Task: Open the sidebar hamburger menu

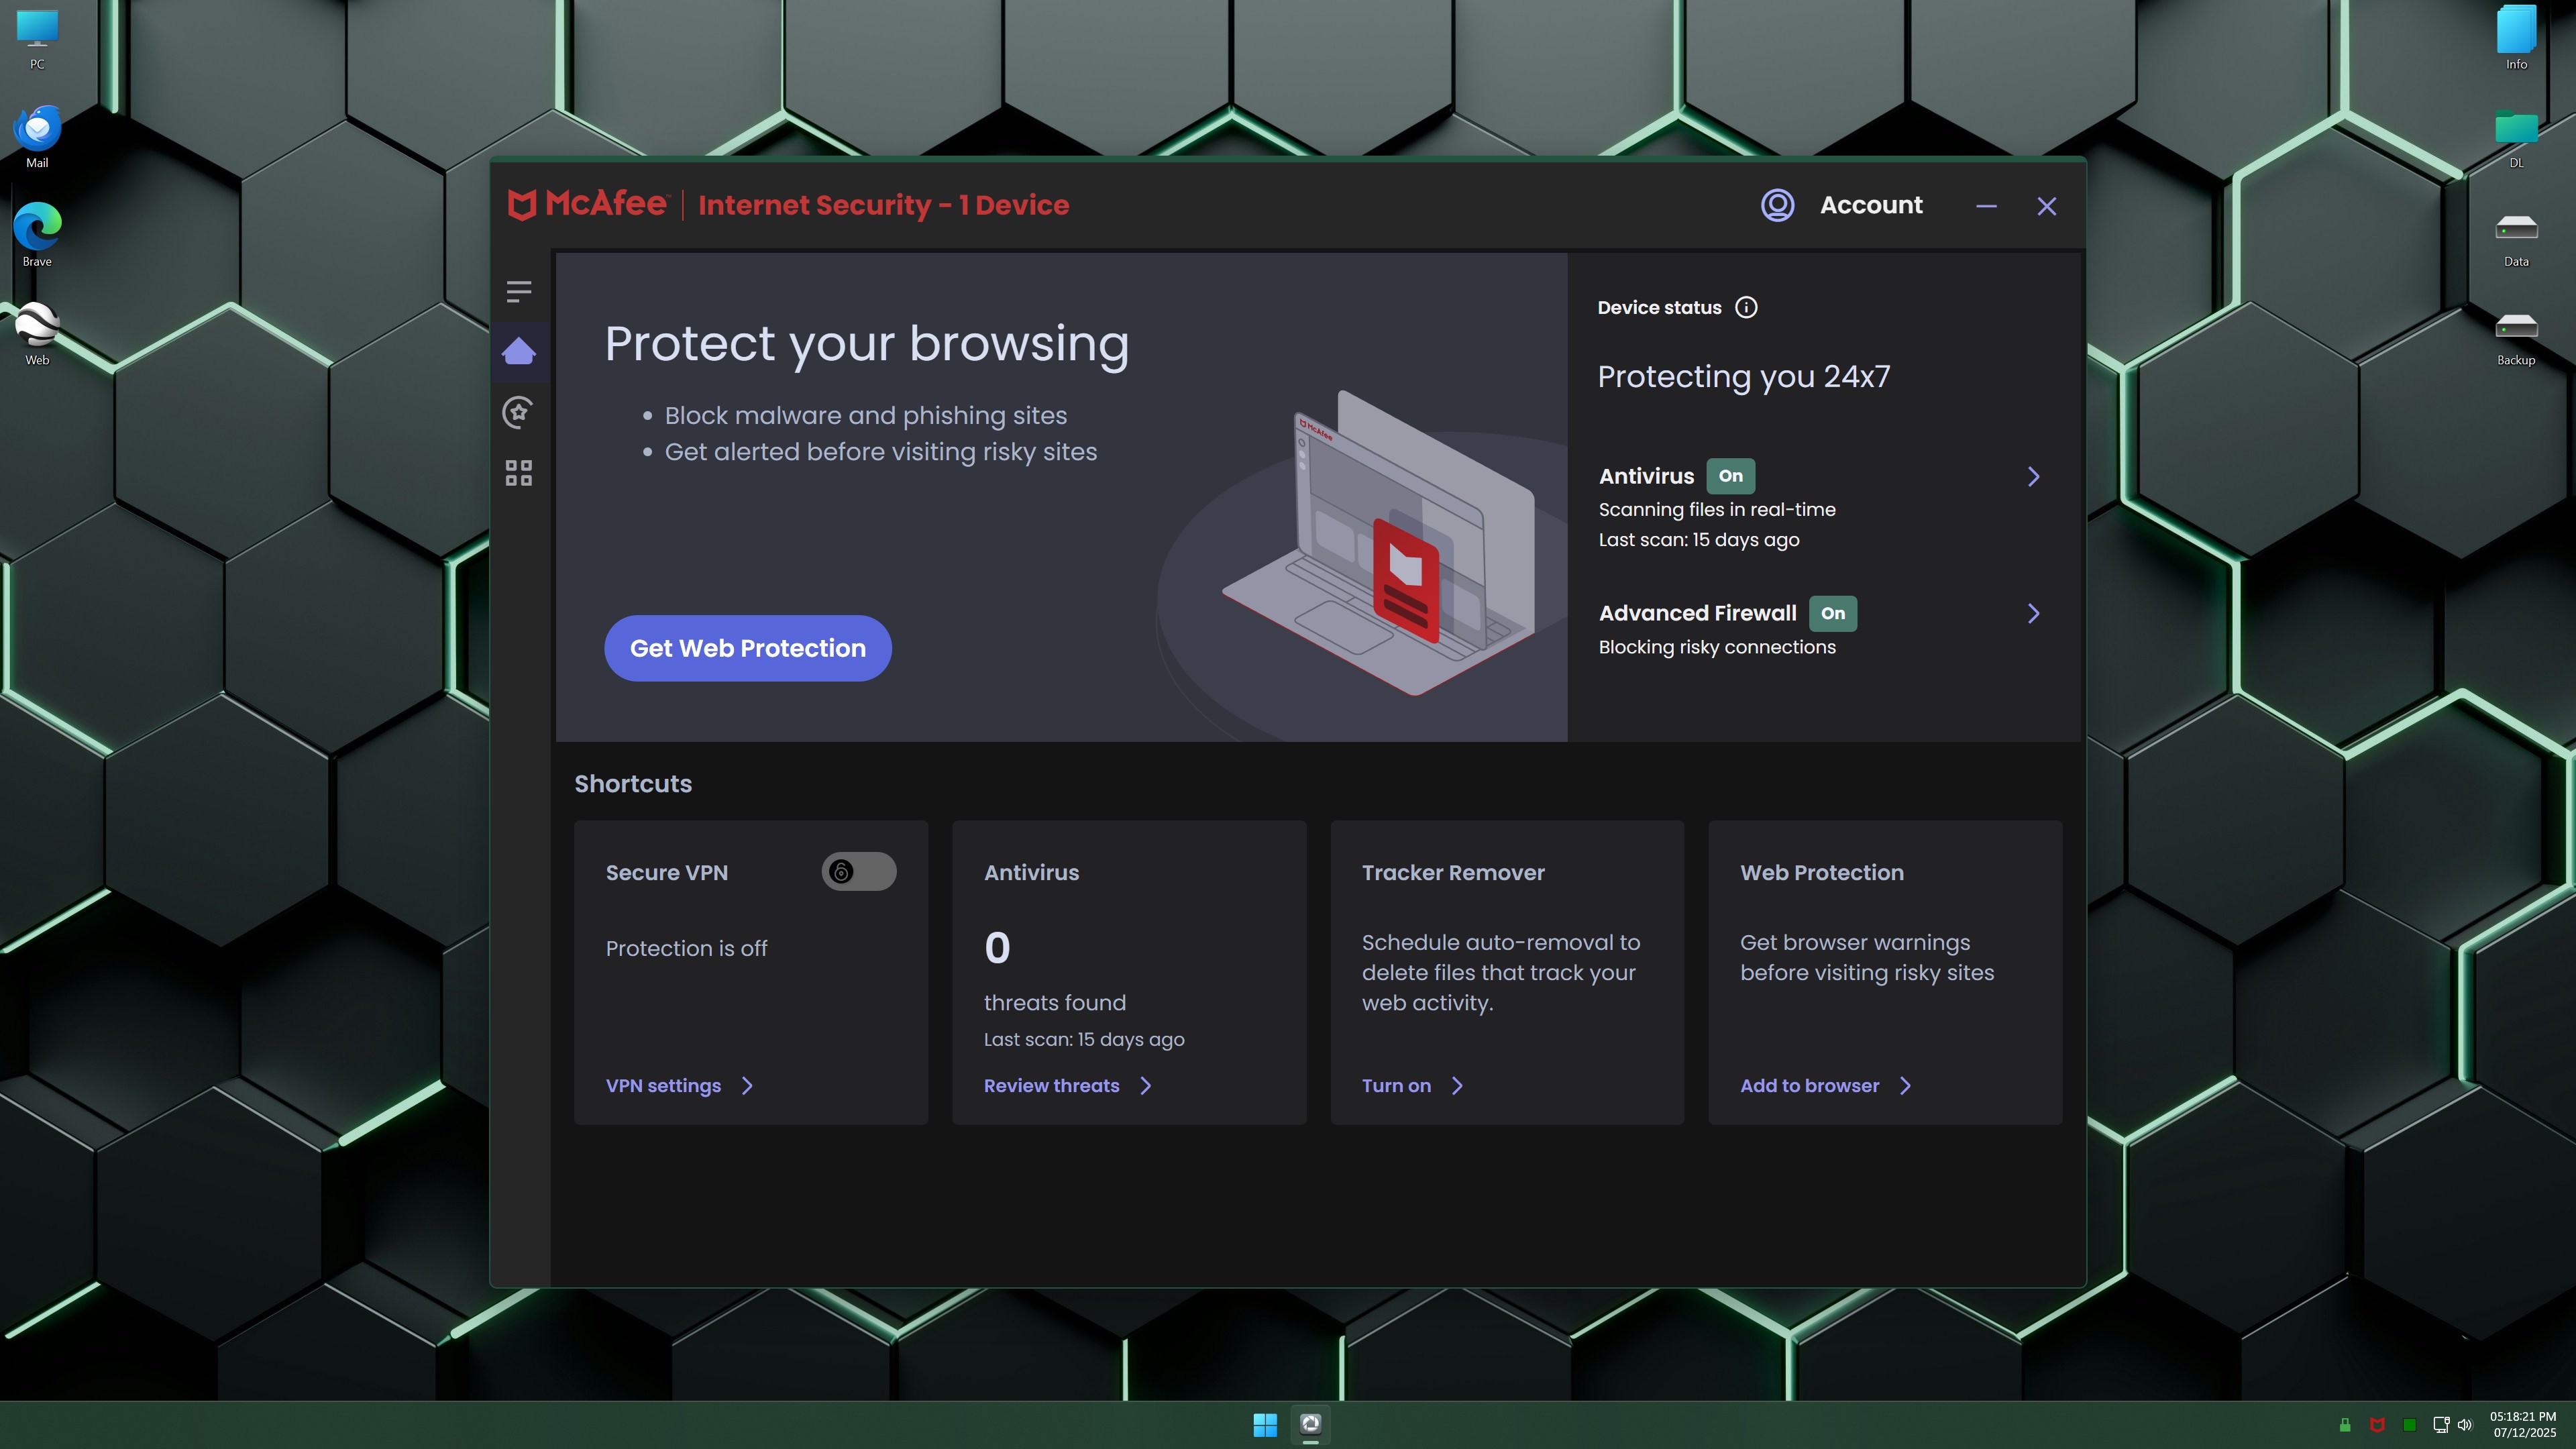Action: coord(519,291)
